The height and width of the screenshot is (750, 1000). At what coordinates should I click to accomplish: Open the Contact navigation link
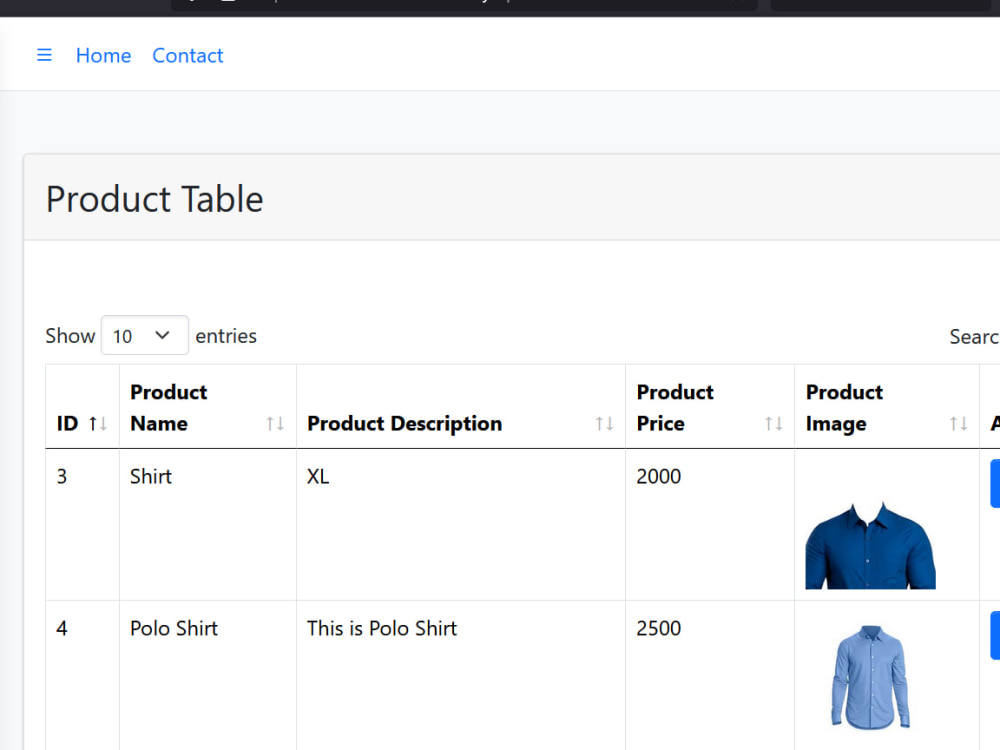point(188,55)
